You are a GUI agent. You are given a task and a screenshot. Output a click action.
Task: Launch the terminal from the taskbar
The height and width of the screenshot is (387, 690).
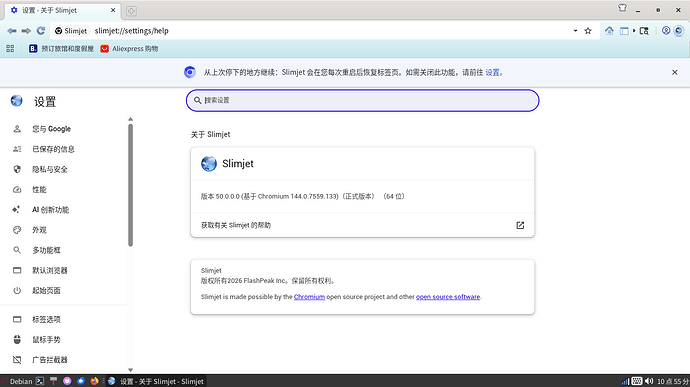click(40, 381)
